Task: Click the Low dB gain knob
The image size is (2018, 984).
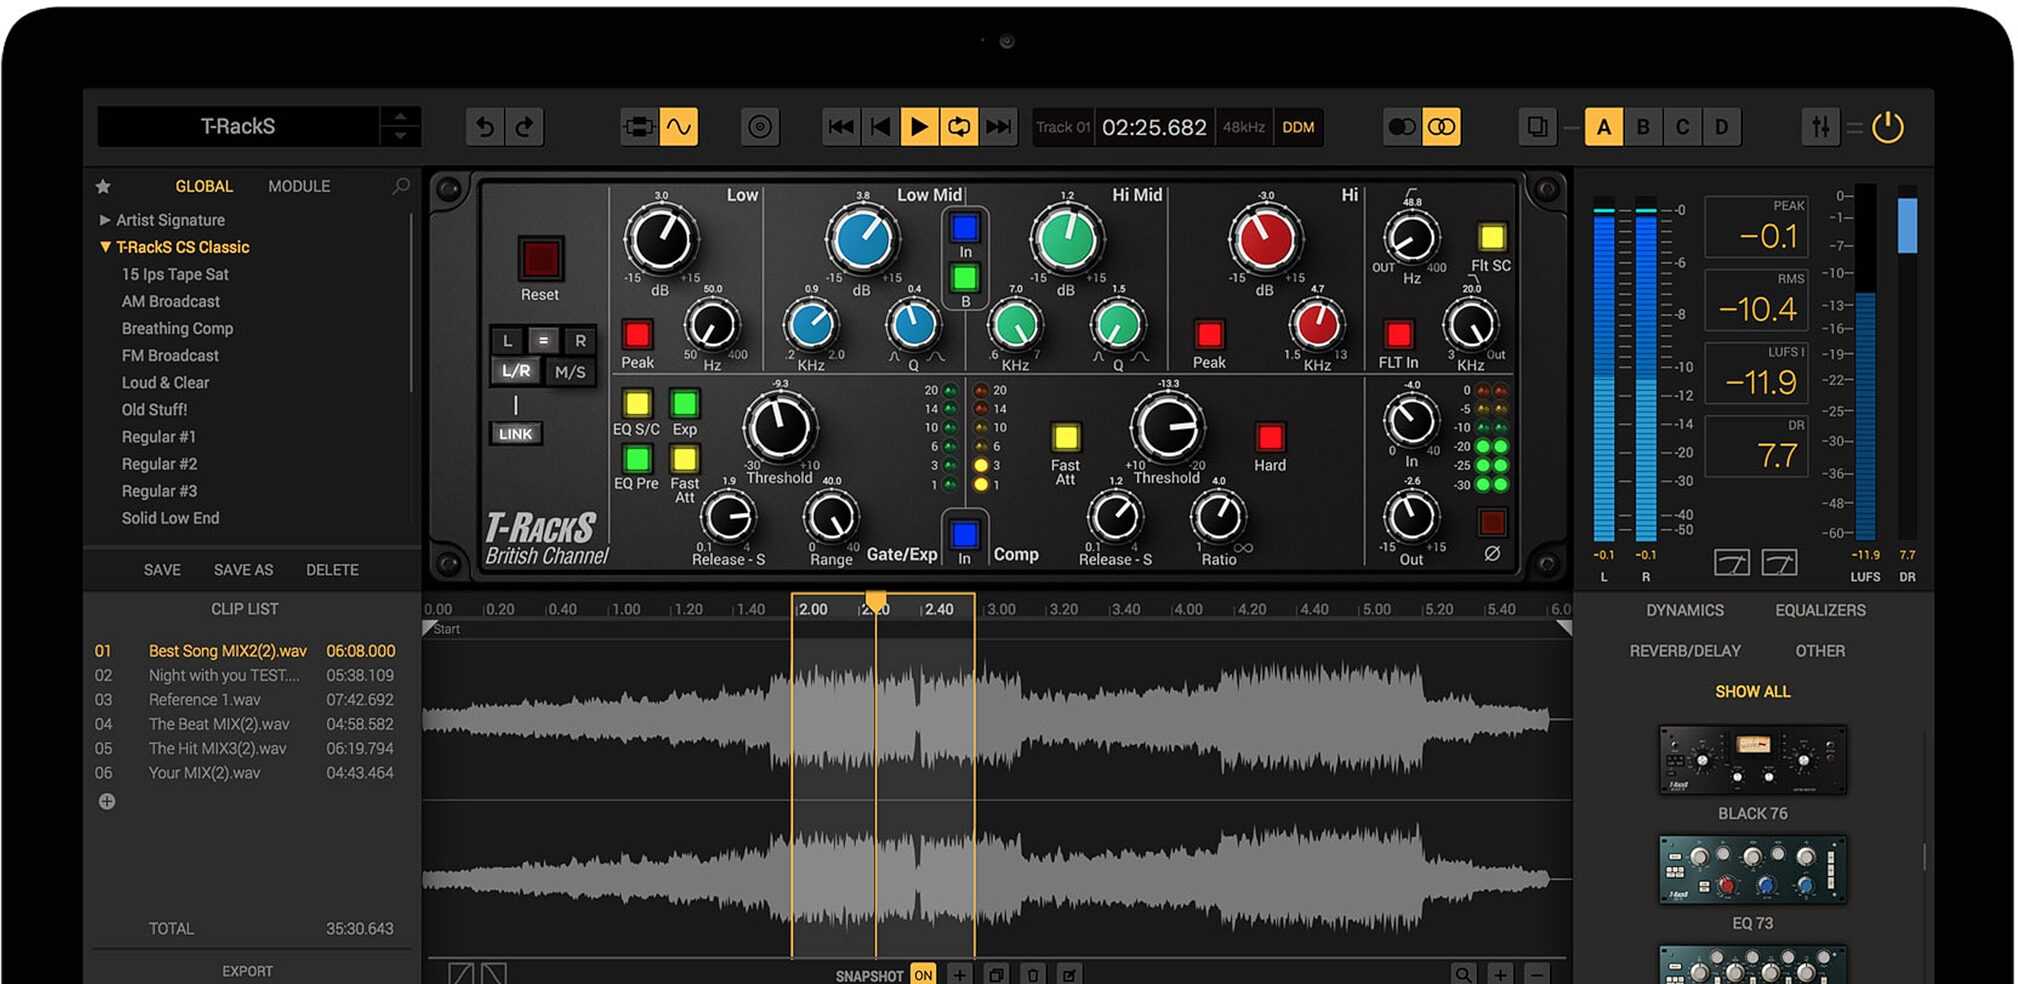Action: click(661, 240)
